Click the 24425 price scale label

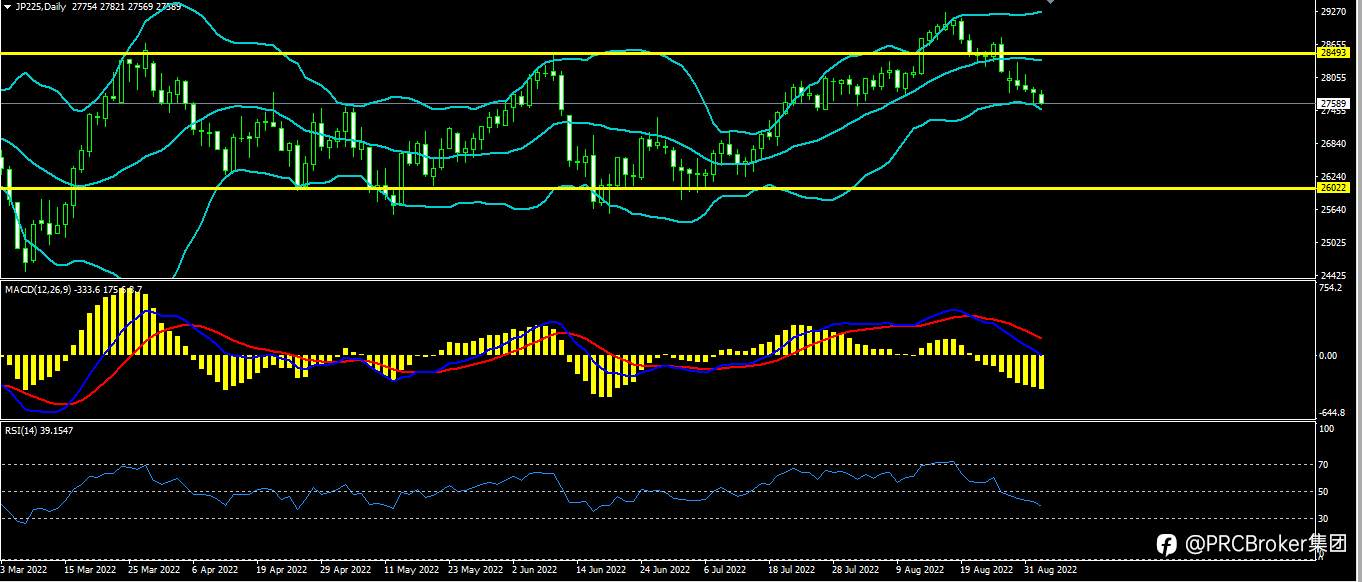click(x=1333, y=274)
